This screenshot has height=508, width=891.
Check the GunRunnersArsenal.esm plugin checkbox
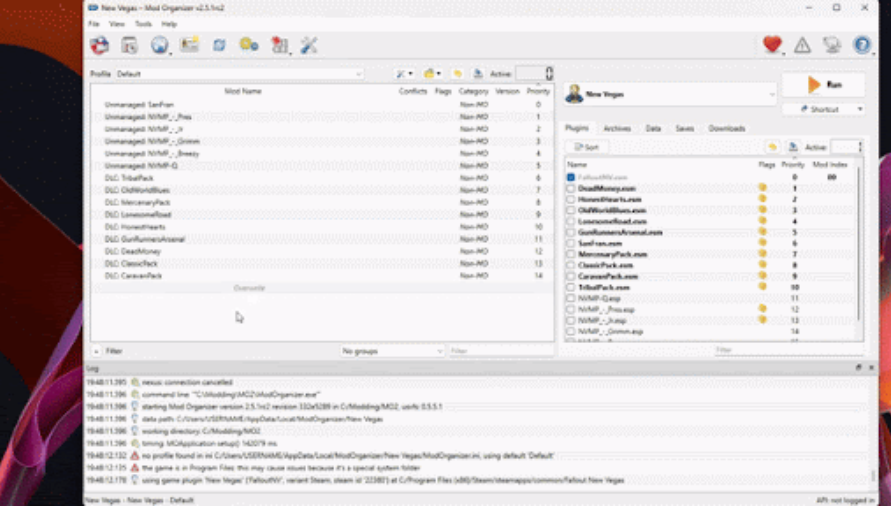coord(571,232)
